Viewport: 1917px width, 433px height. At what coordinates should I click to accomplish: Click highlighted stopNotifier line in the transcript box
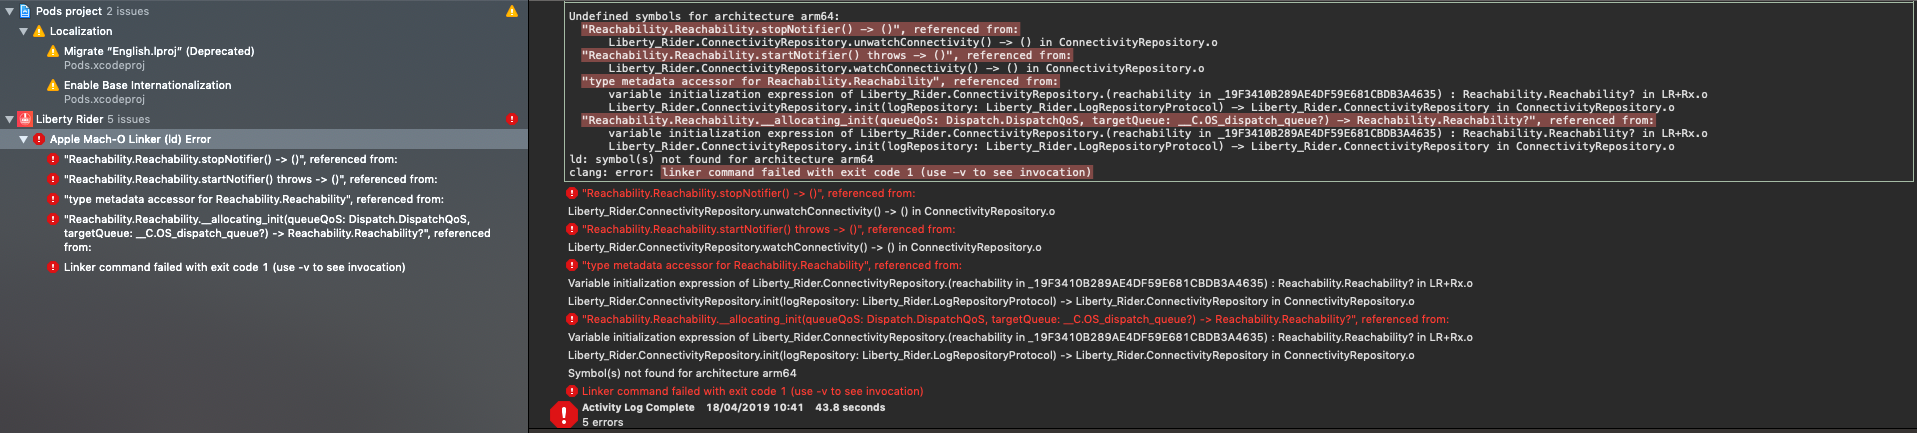[x=800, y=29]
